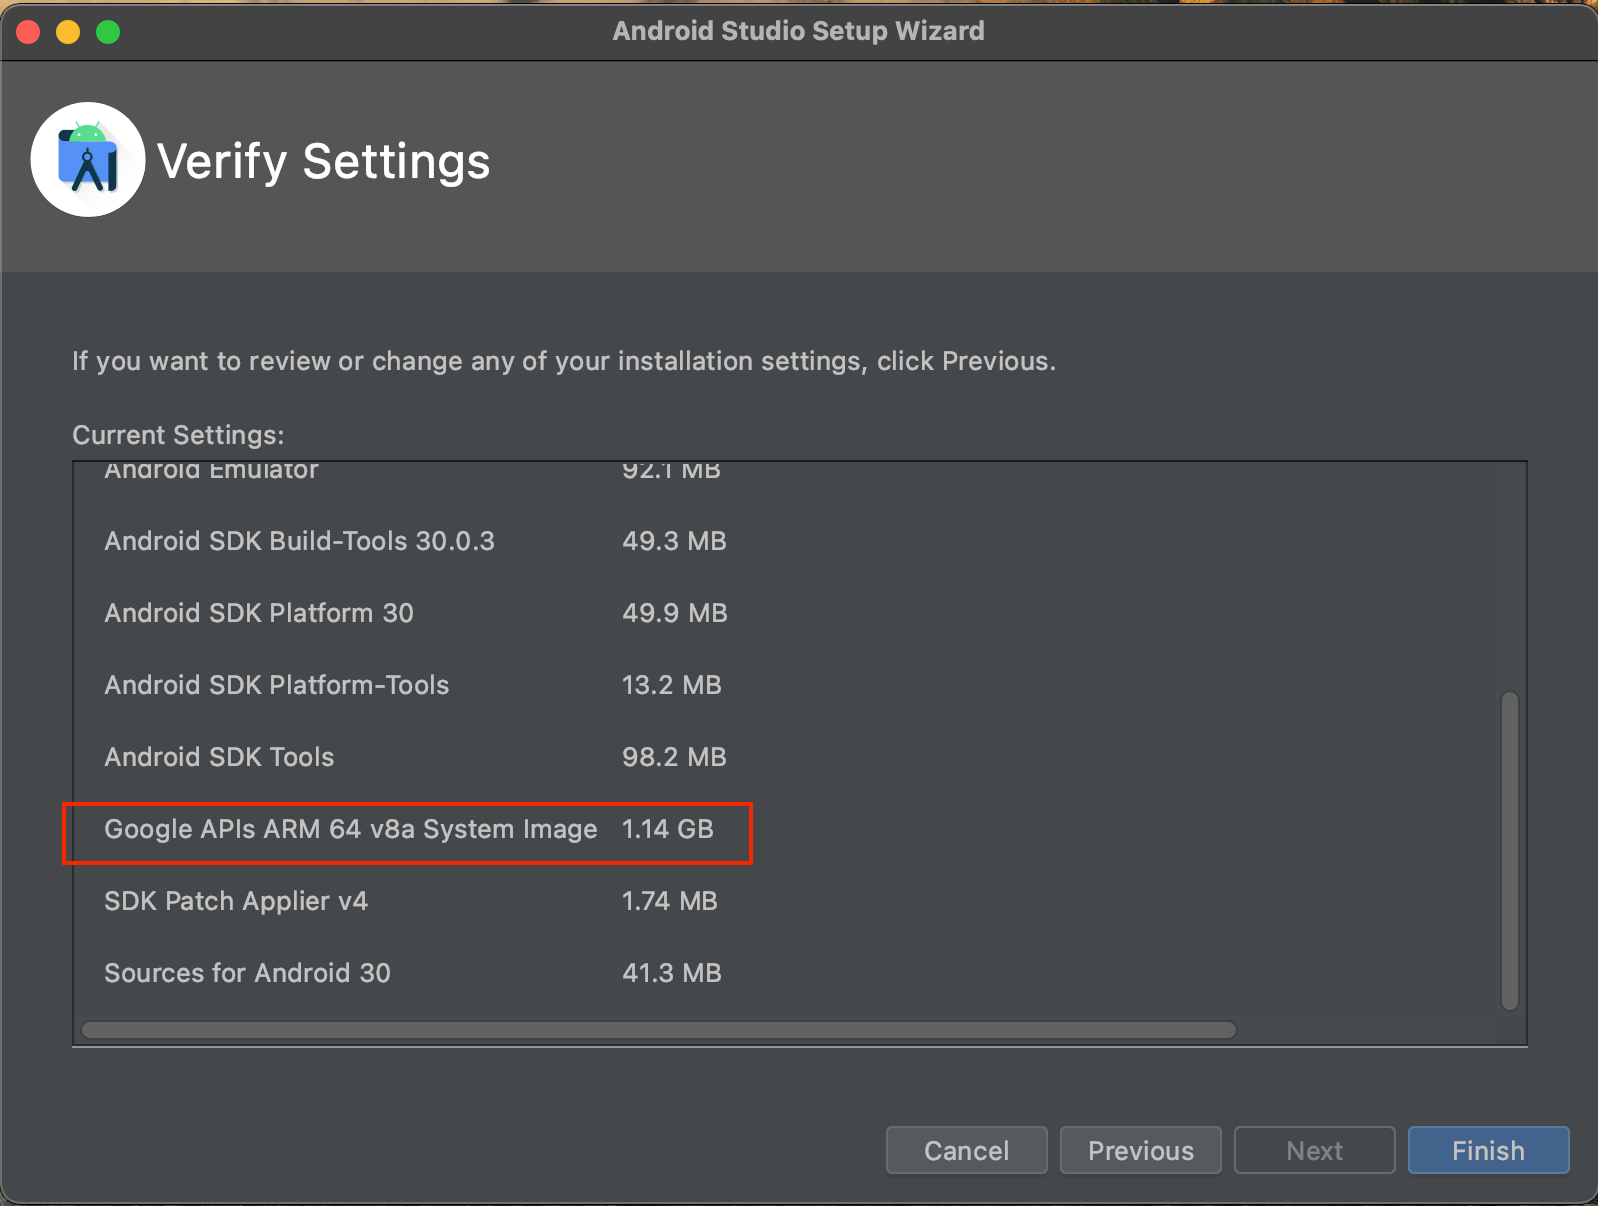Image resolution: width=1598 pixels, height=1206 pixels.
Task: Click Android SDK Platform-Tools text
Action: [277, 685]
